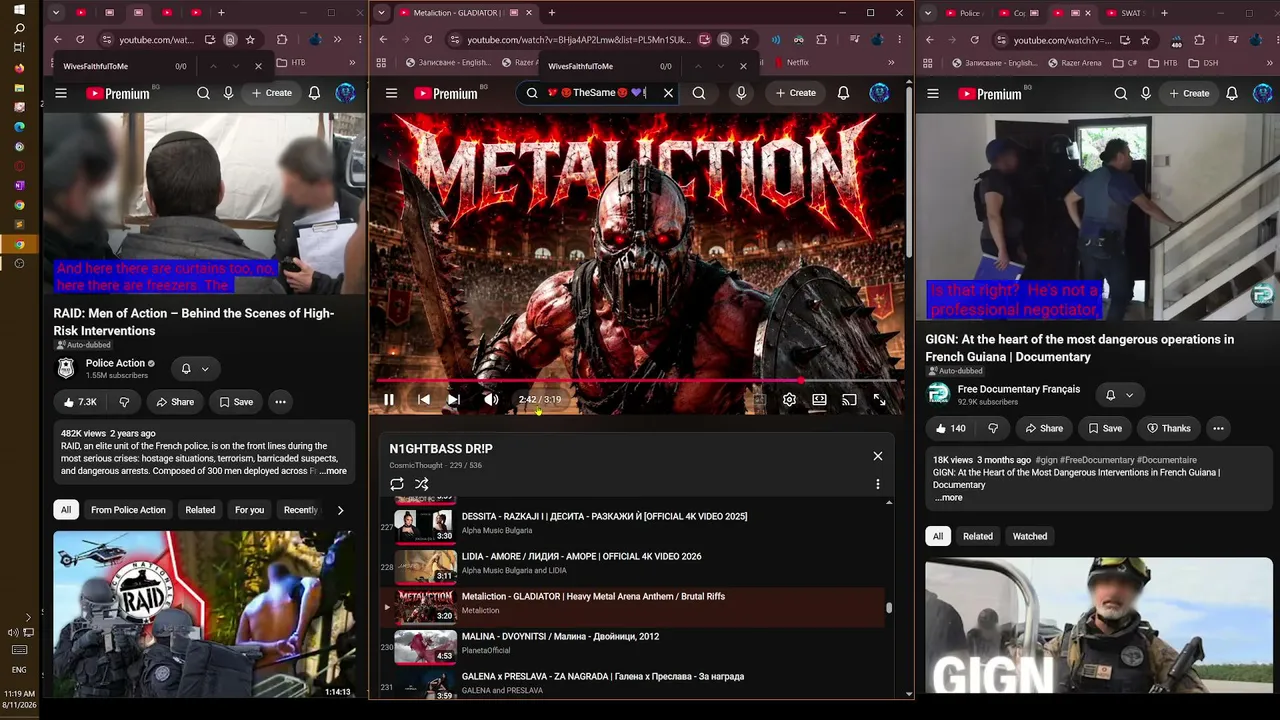Send Thanks on the GIGN video

click(x=1169, y=428)
